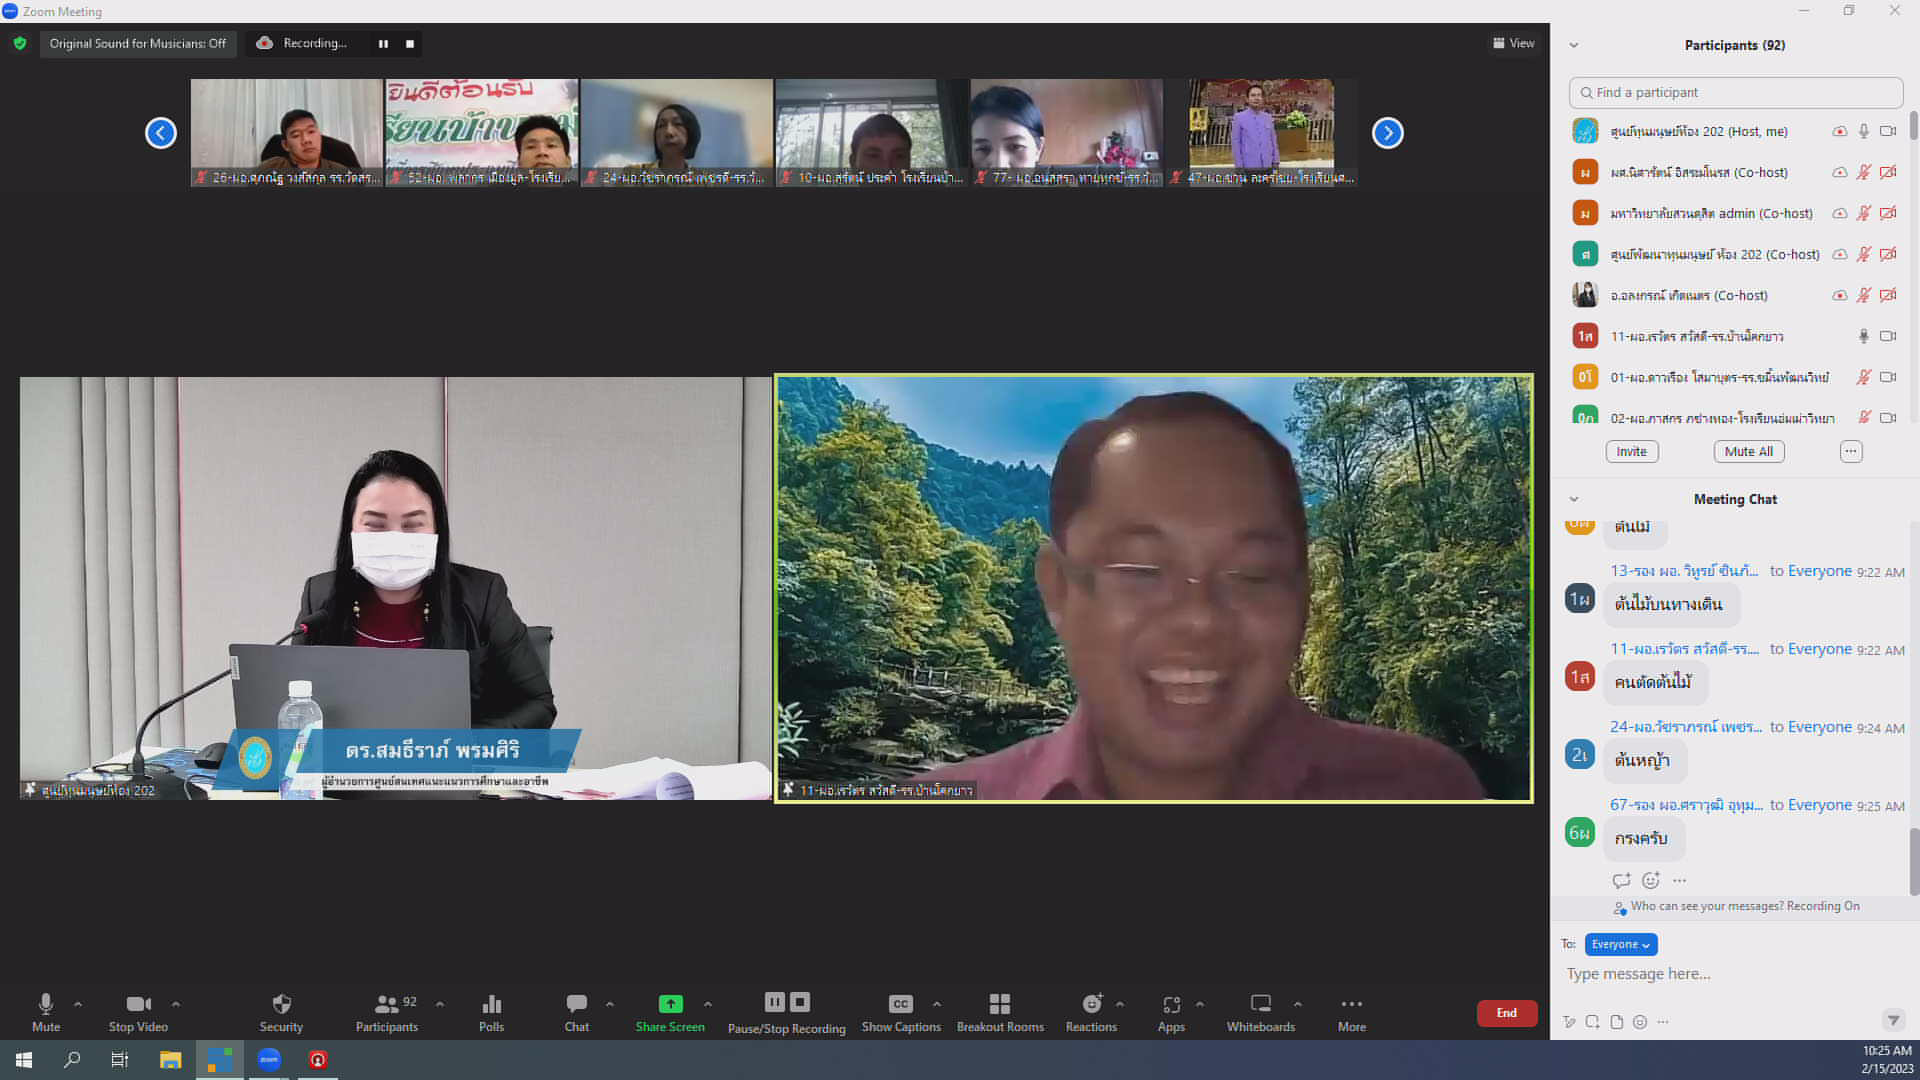Open the file attachment icon in chat
1920x1080 pixels.
coord(1616,1021)
